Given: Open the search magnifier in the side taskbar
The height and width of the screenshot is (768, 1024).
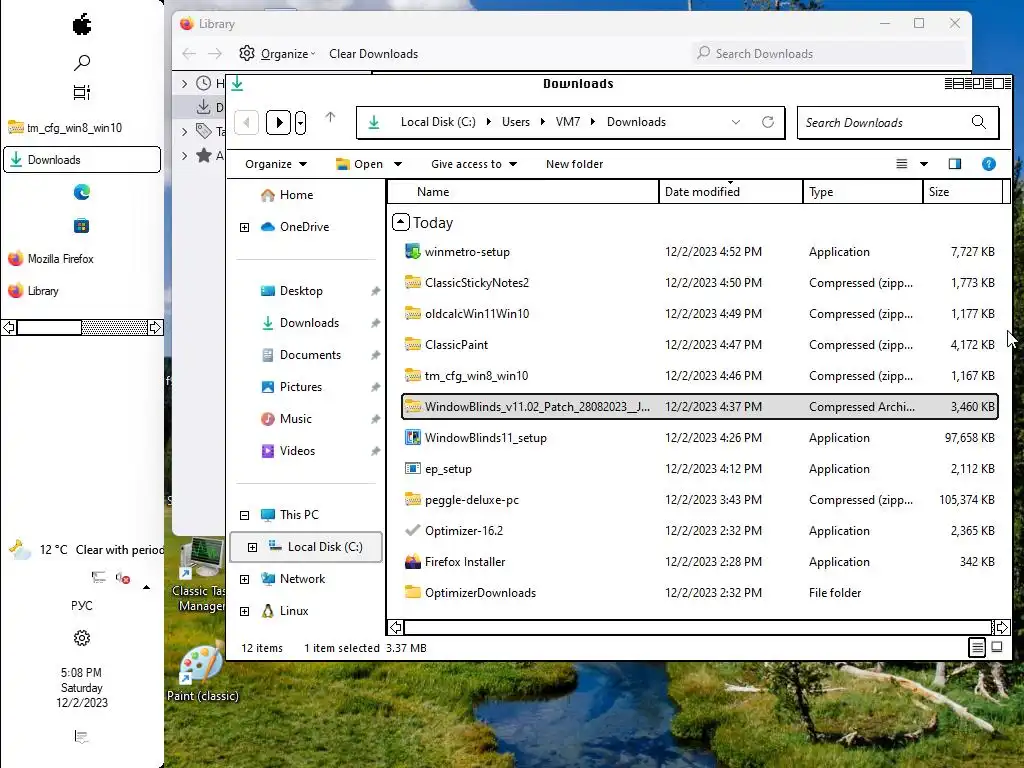Looking at the screenshot, I should pos(82,63).
